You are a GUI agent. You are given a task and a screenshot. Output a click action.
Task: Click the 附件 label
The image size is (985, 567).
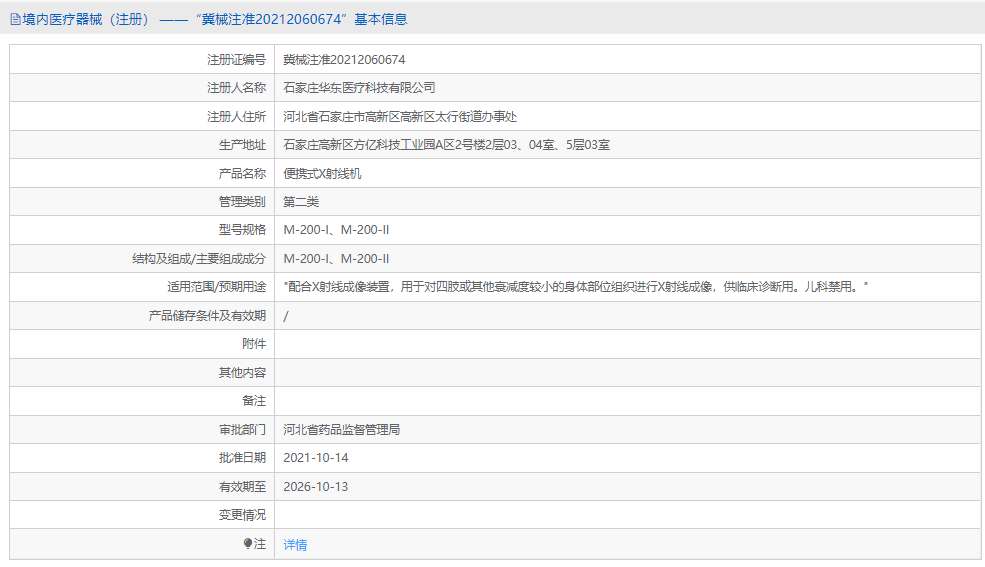[254, 343]
